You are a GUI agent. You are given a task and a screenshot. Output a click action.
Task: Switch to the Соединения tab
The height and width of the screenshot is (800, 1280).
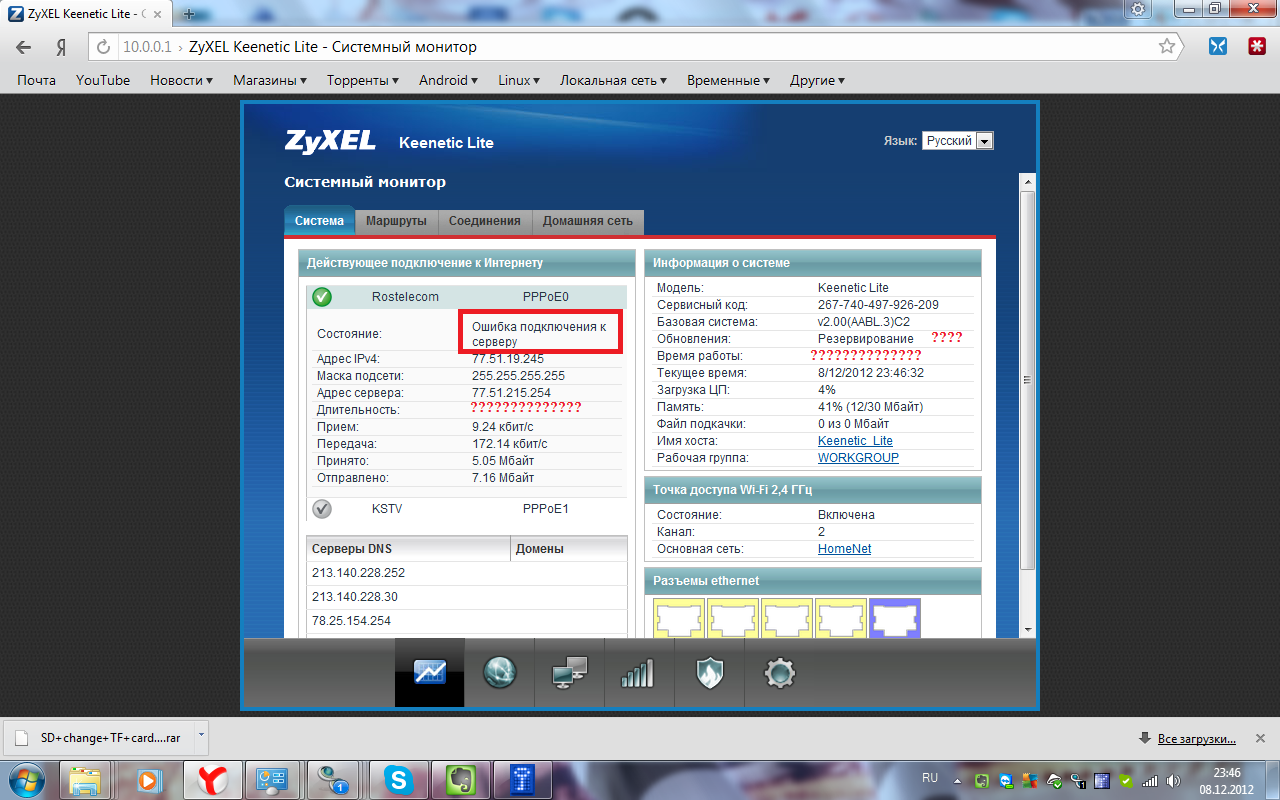(x=485, y=221)
